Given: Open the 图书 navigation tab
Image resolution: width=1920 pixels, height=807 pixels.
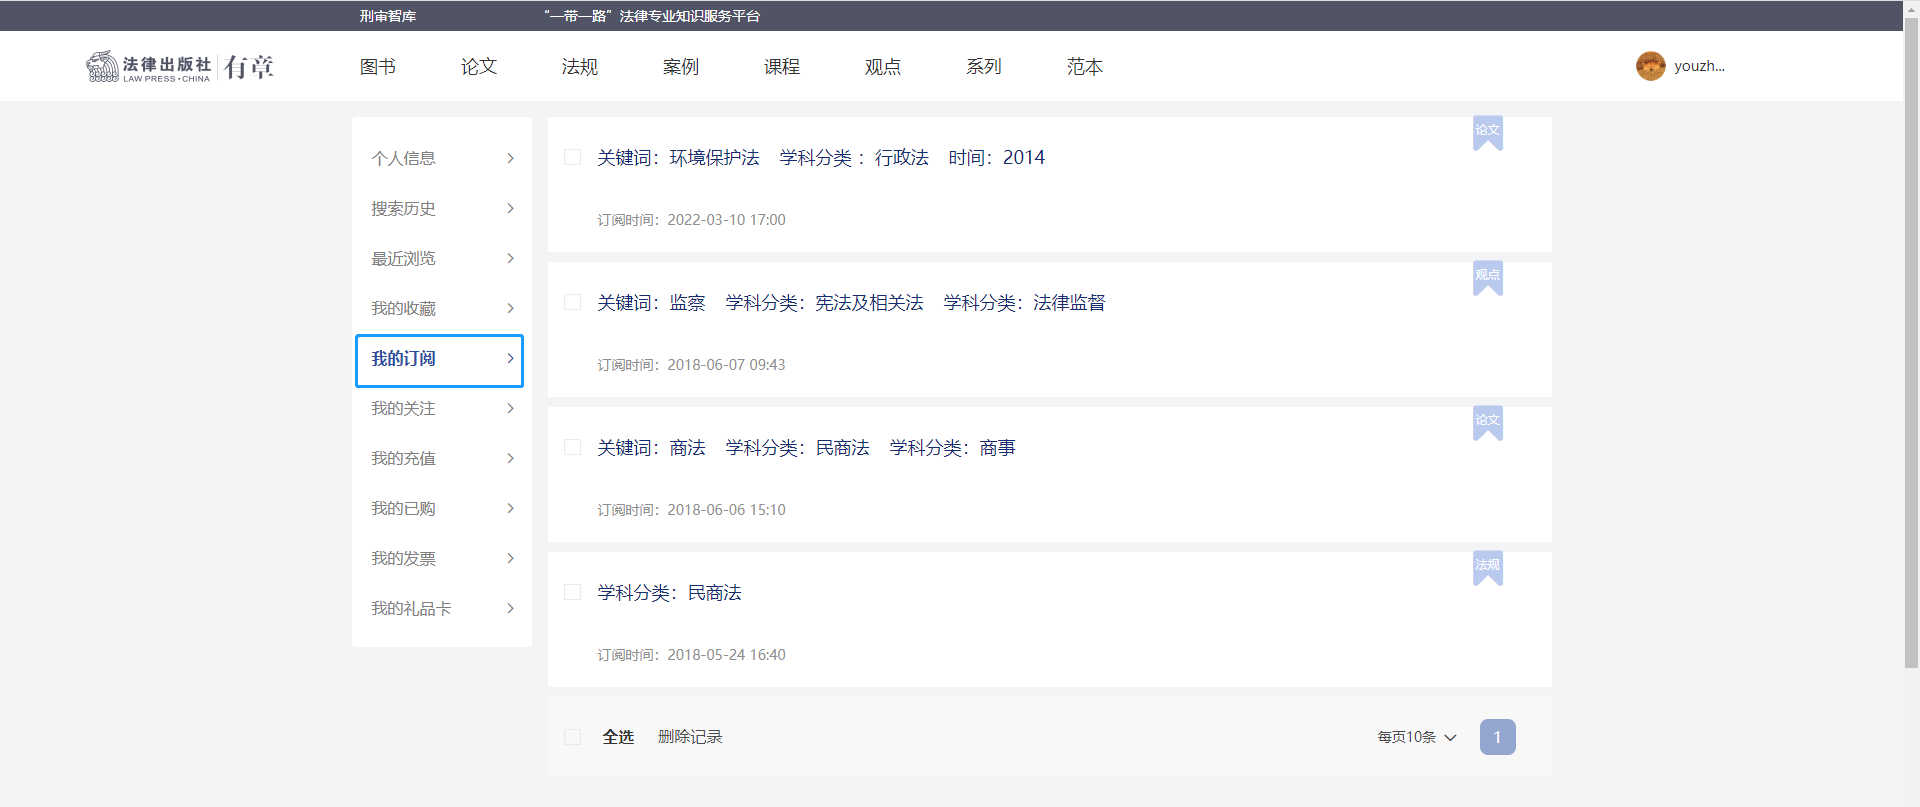Looking at the screenshot, I should (377, 66).
